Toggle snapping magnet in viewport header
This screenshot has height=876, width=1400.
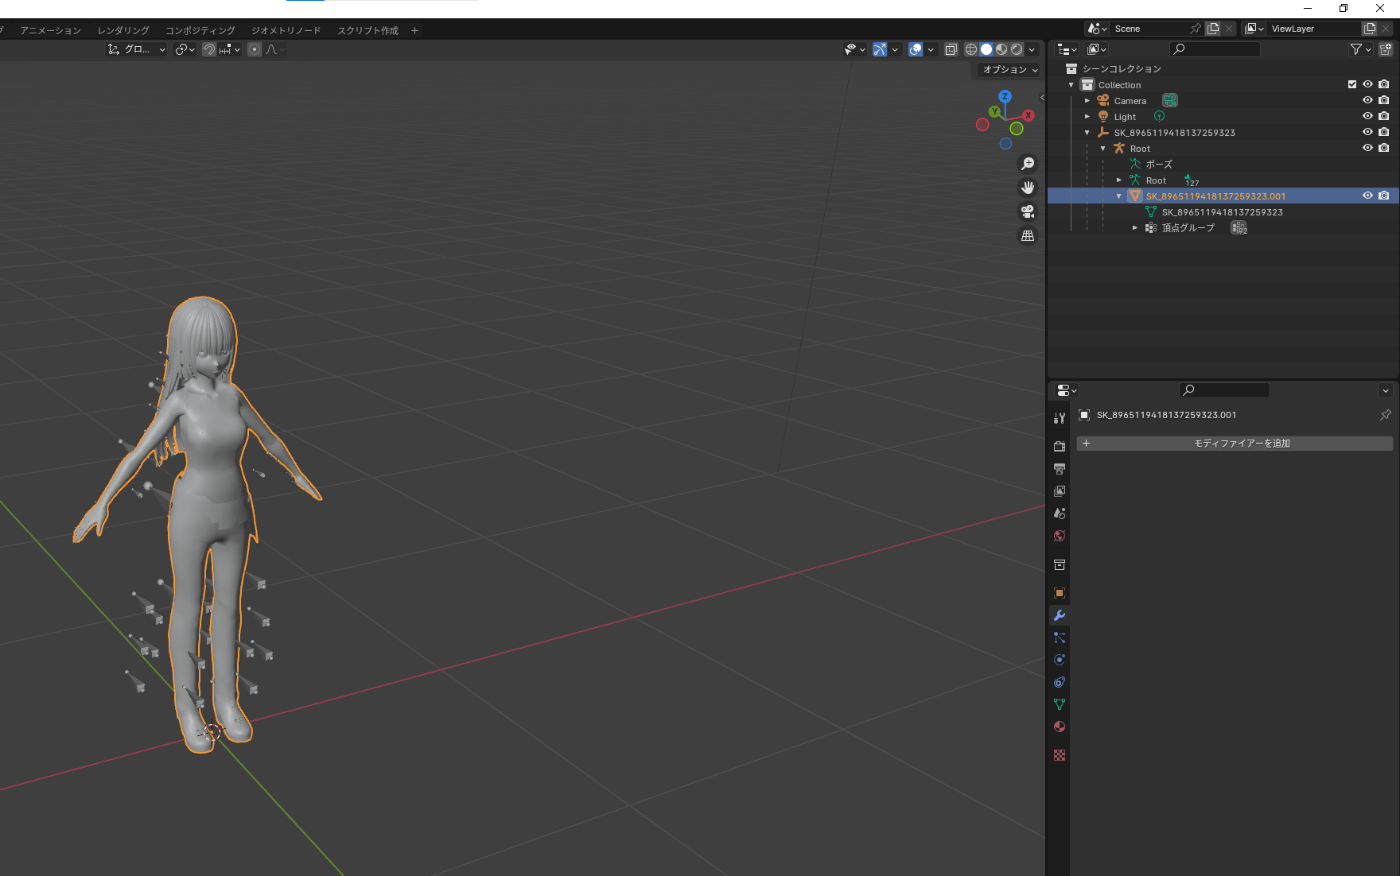click(x=209, y=49)
